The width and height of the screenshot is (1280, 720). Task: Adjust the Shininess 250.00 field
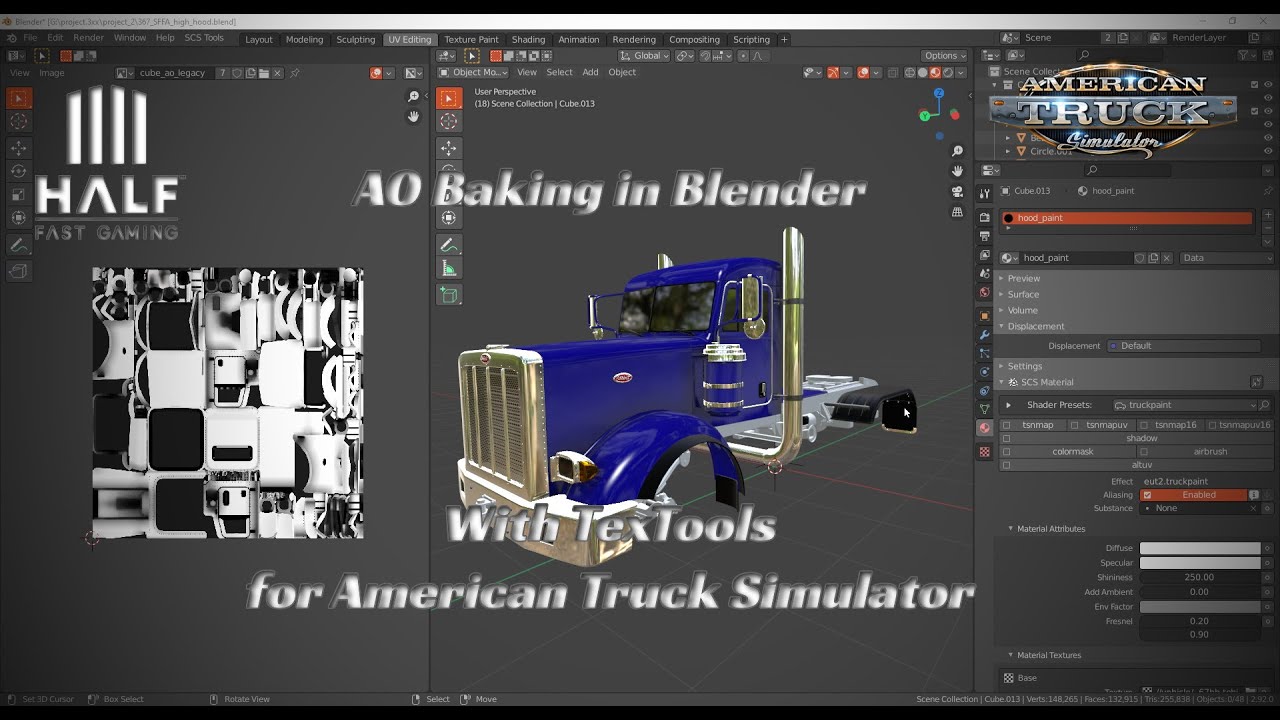1200,577
